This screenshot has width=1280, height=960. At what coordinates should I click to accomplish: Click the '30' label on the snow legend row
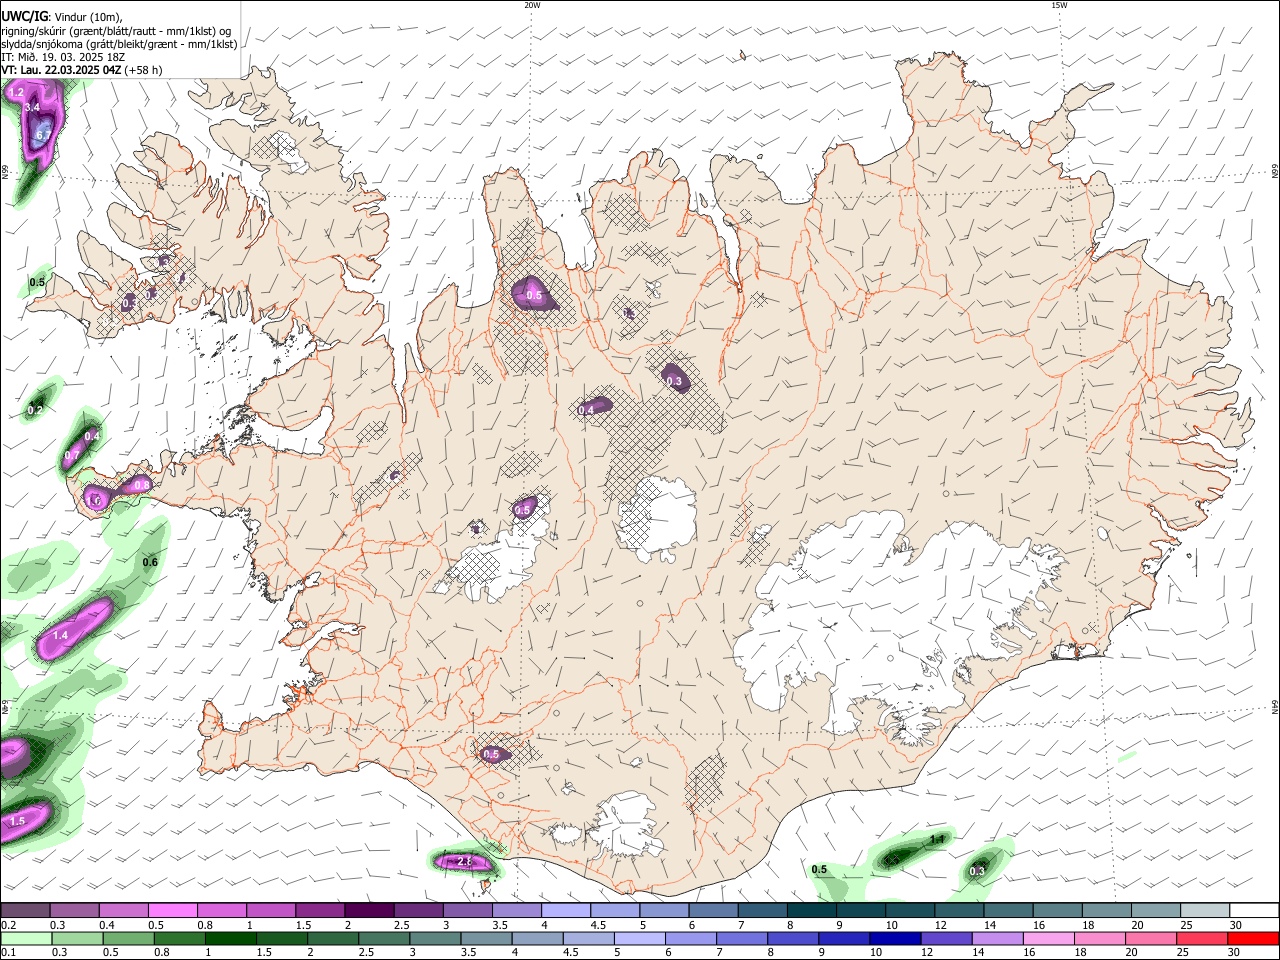[x=1236, y=924]
